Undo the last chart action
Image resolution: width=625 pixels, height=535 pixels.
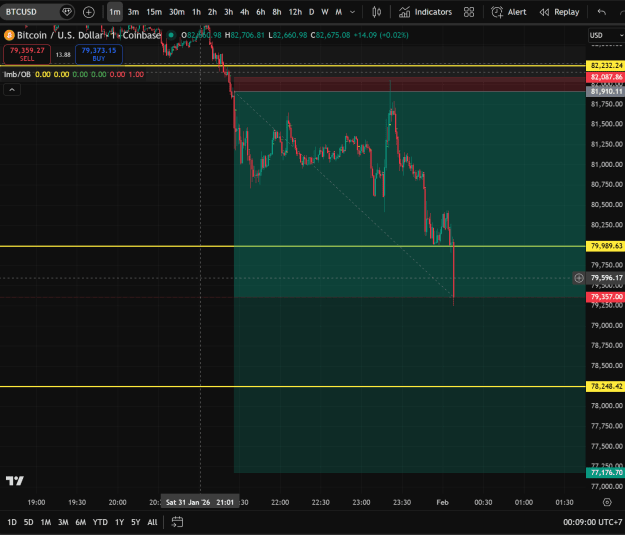[x=601, y=12]
